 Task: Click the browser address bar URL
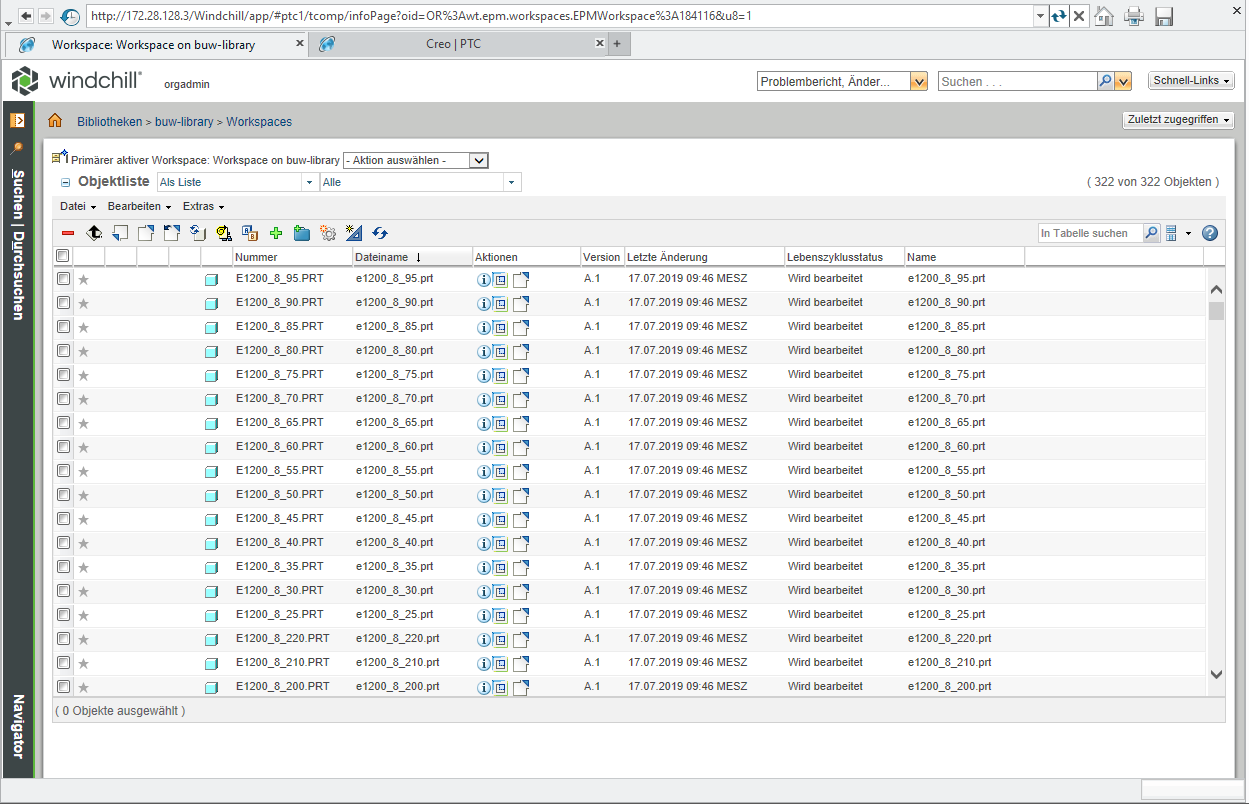click(x=560, y=16)
